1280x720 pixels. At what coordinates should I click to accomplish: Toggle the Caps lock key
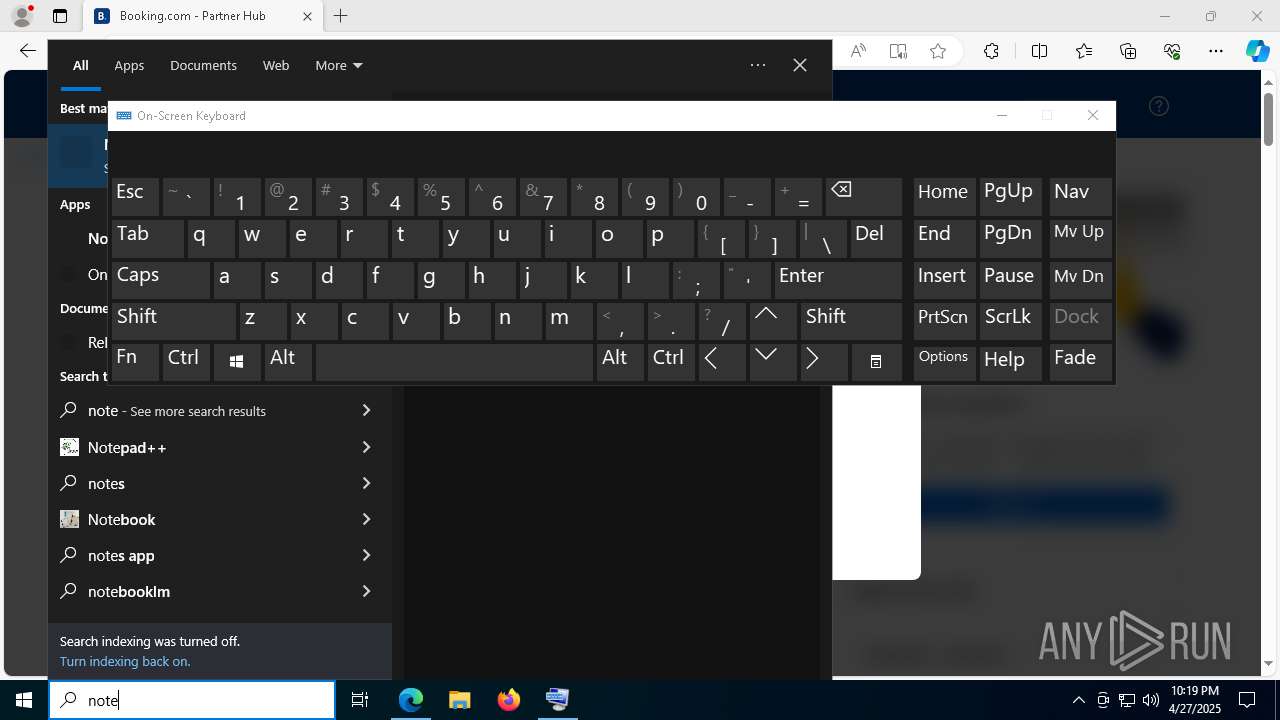coord(160,280)
